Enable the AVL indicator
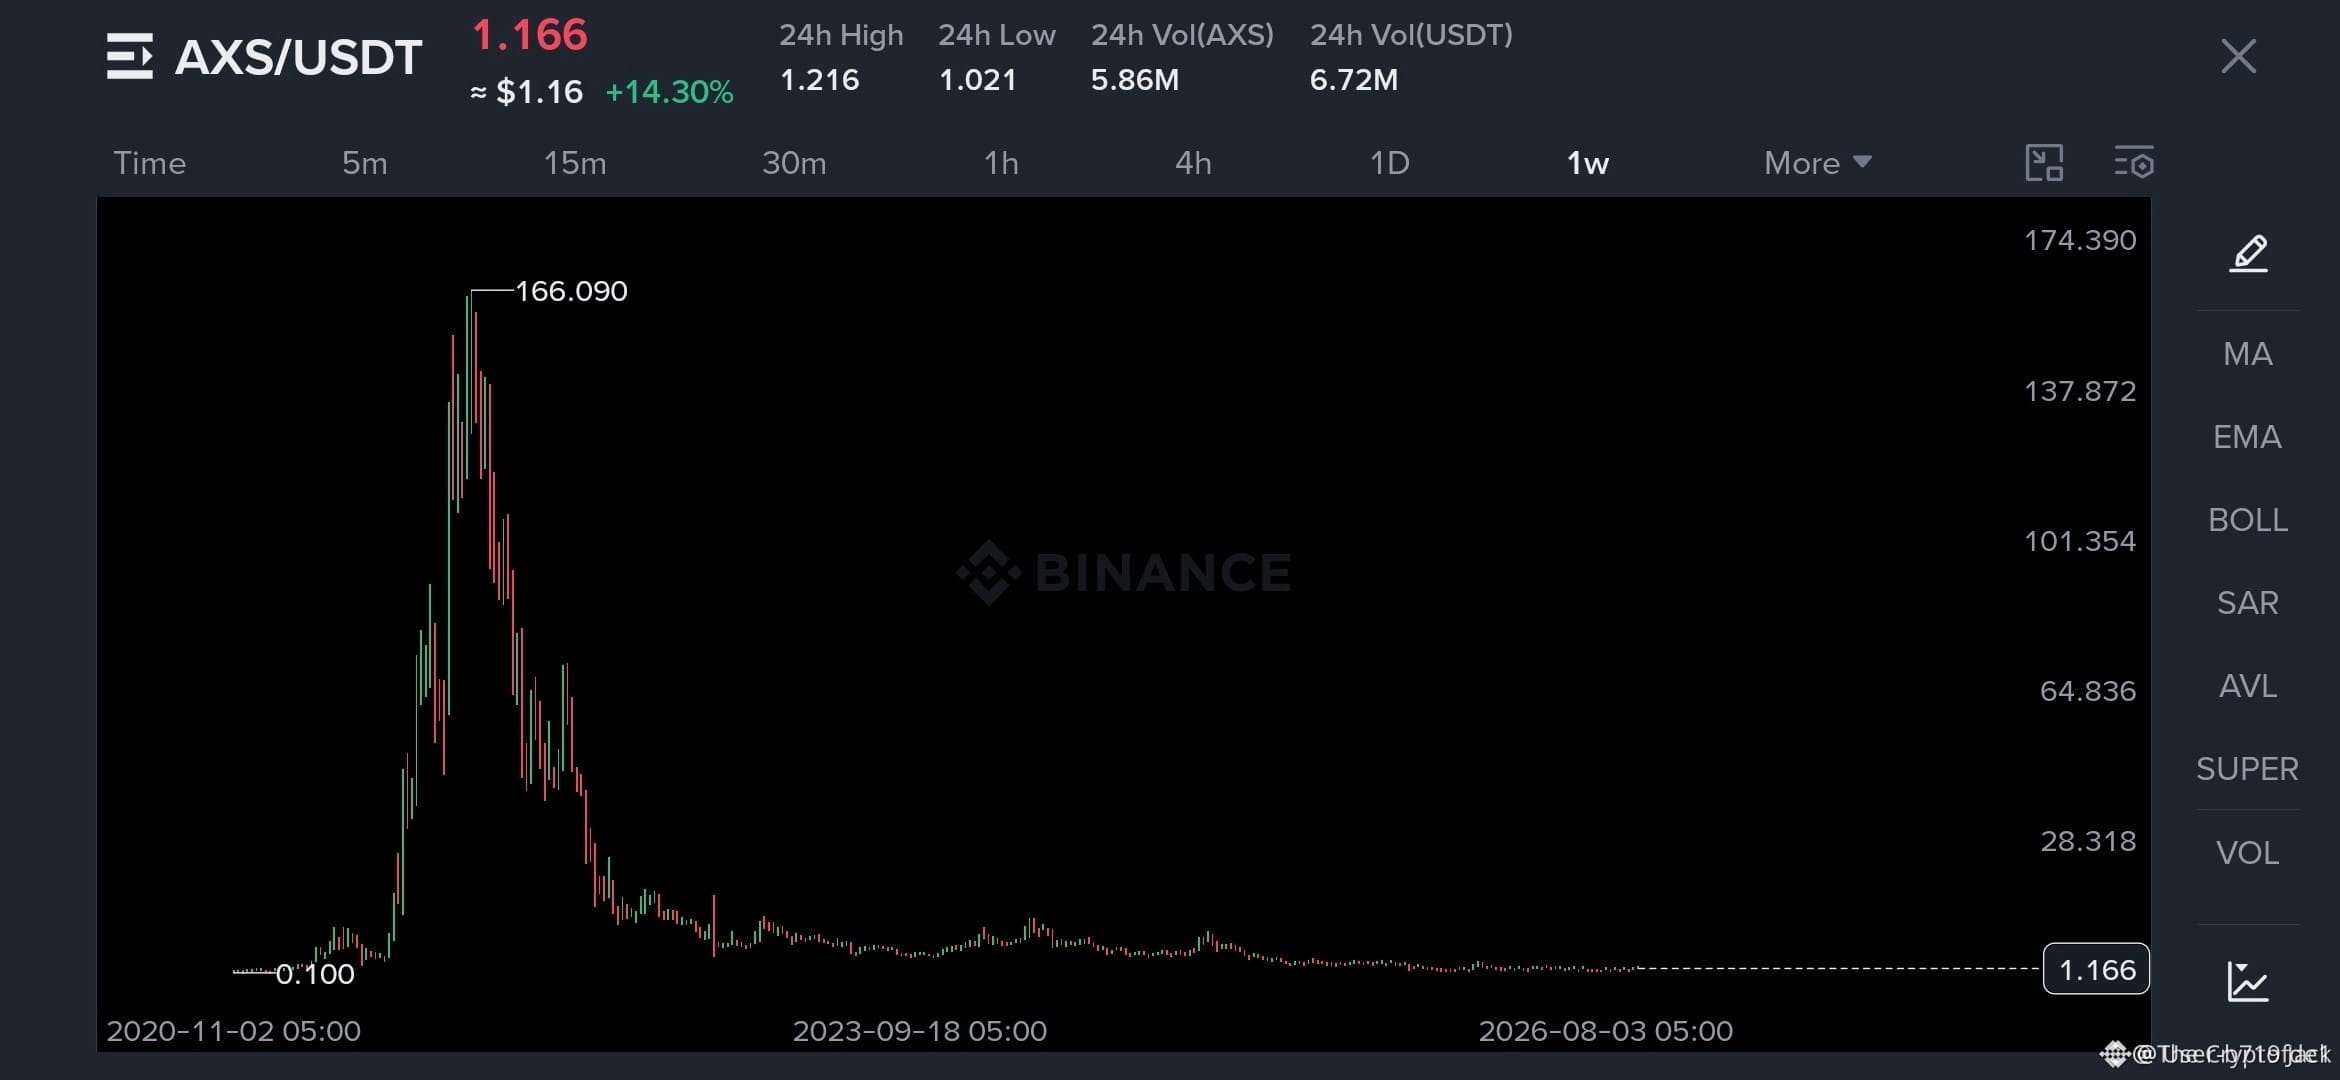This screenshot has width=2340, height=1080. coord(2247,686)
